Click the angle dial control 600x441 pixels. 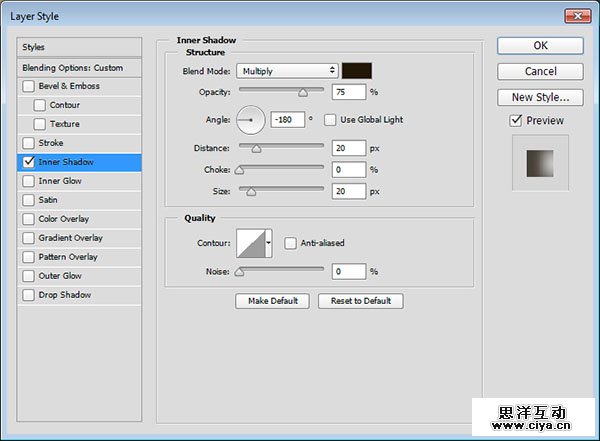[251, 120]
